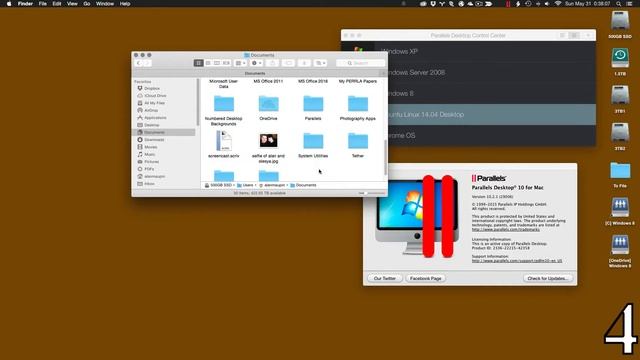Select the 500GB SSD desktop drive
Image resolution: width=640 pixels, height=360 pixels.
click(x=620, y=20)
